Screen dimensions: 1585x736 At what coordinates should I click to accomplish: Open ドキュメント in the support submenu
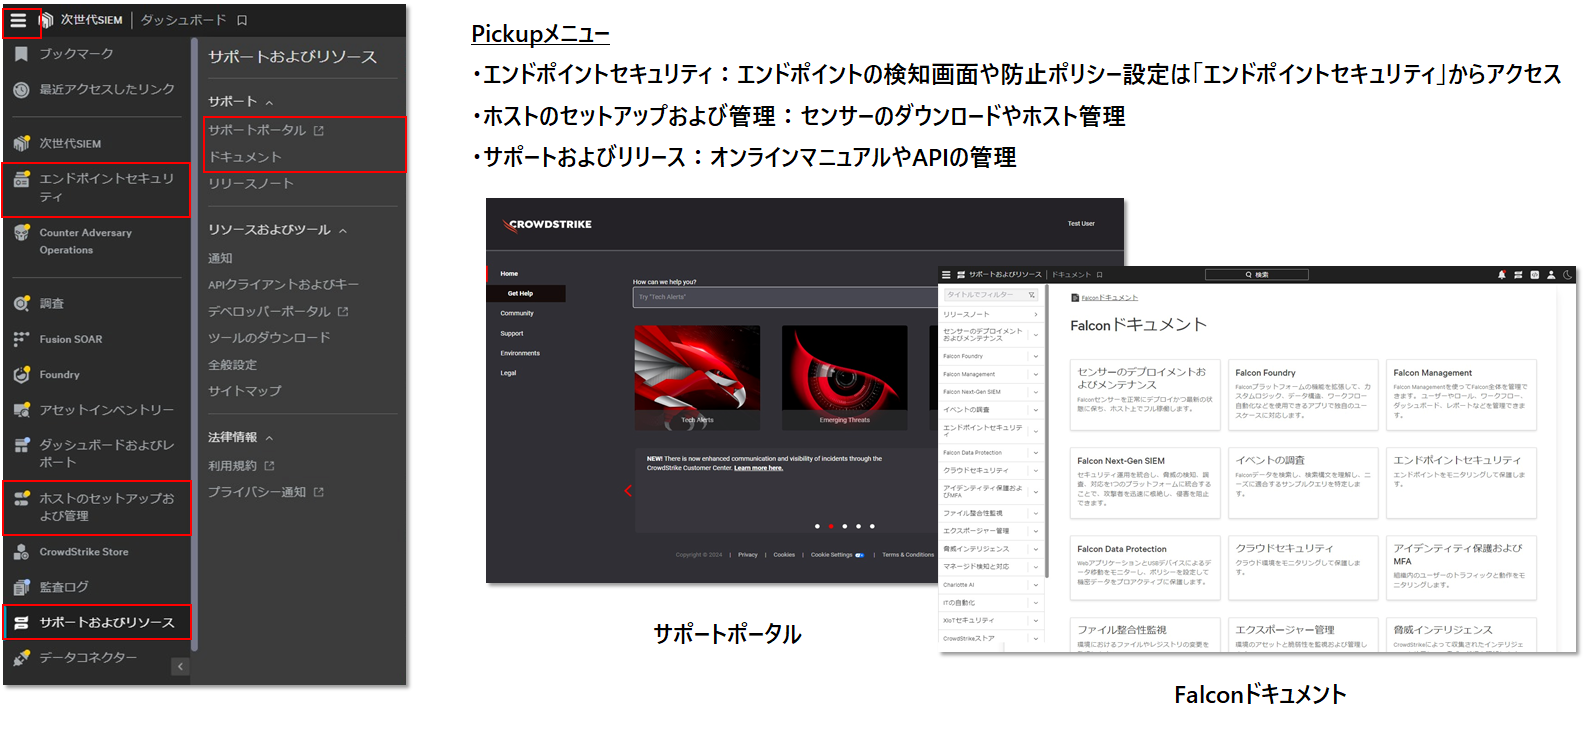tap(245, 157)
